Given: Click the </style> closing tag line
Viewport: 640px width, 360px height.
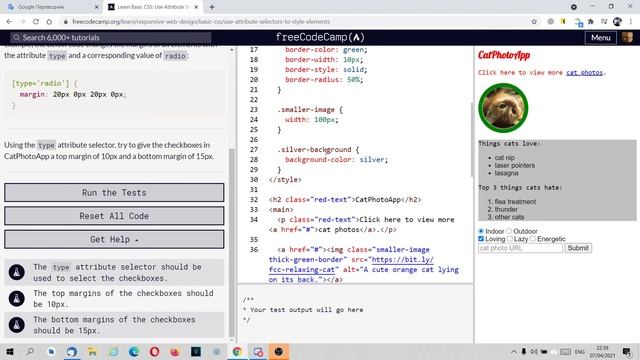Looking at the screenshot, I should coord(285,180).
